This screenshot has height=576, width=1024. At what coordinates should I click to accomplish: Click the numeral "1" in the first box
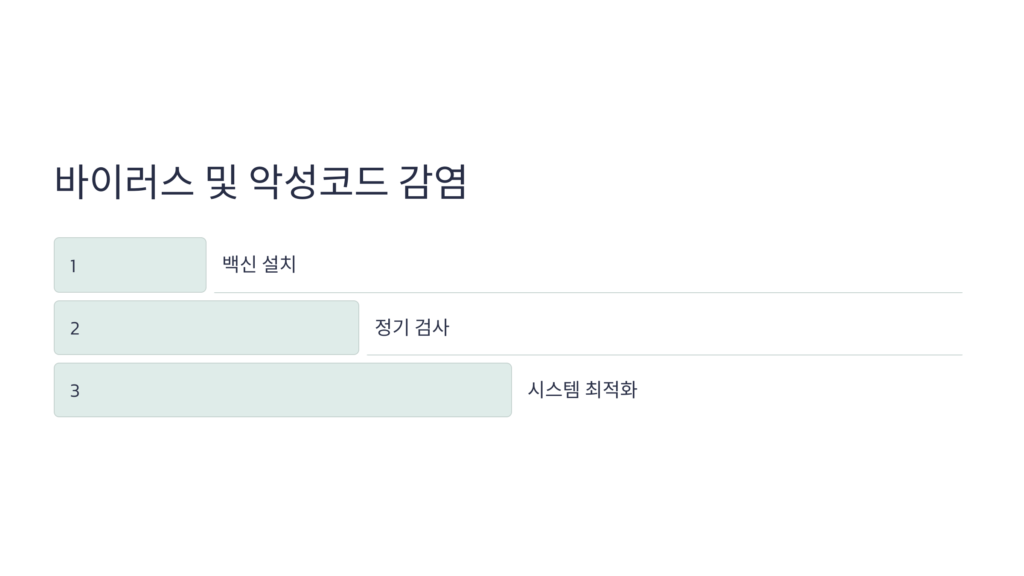(73, 266)
